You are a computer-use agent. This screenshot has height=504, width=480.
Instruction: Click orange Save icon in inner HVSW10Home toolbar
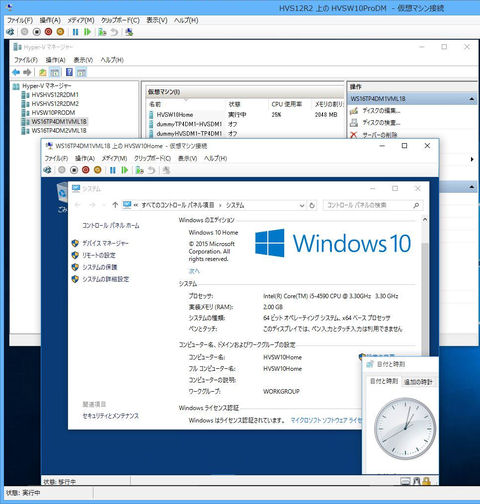coord(98,170)
